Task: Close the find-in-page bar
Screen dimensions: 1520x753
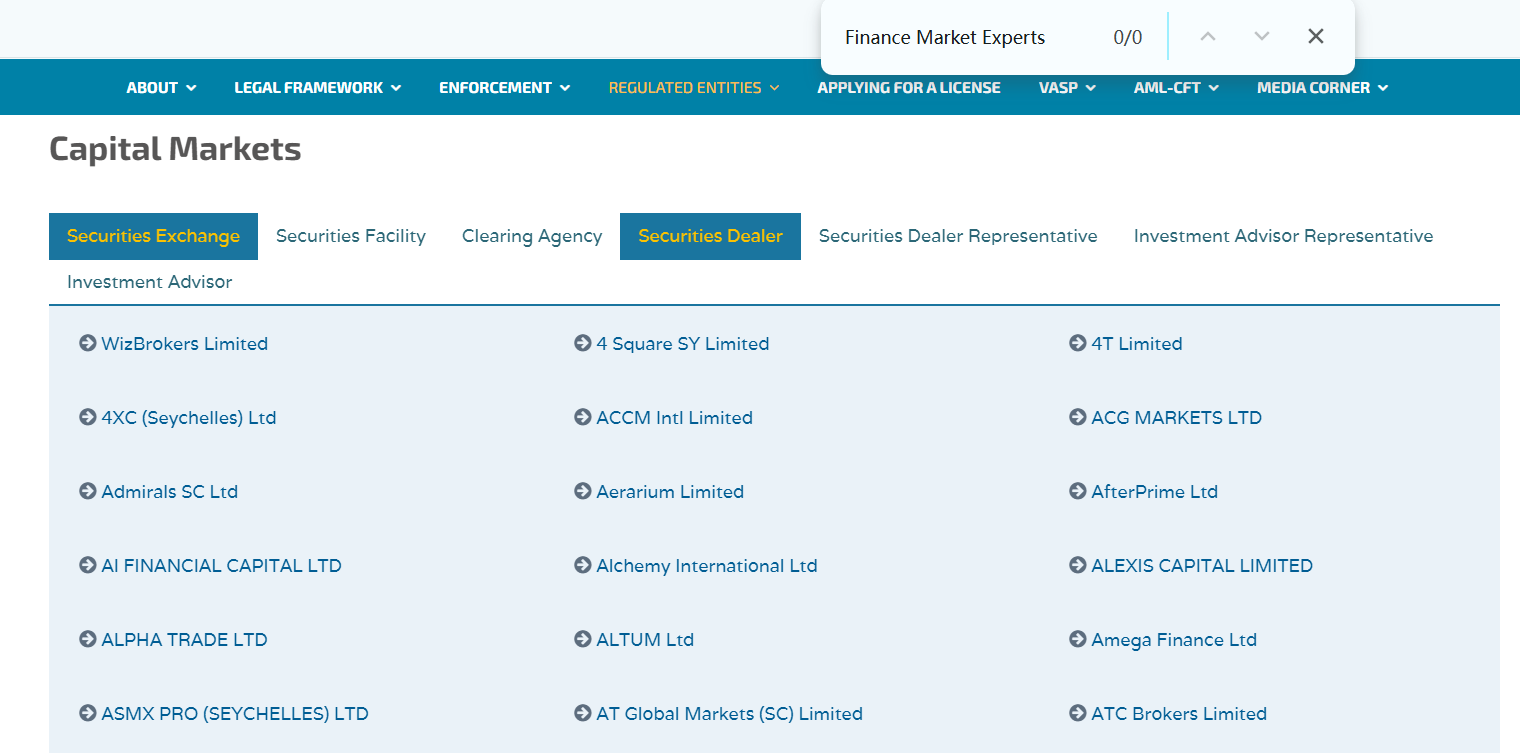Action: point(1316,37)
